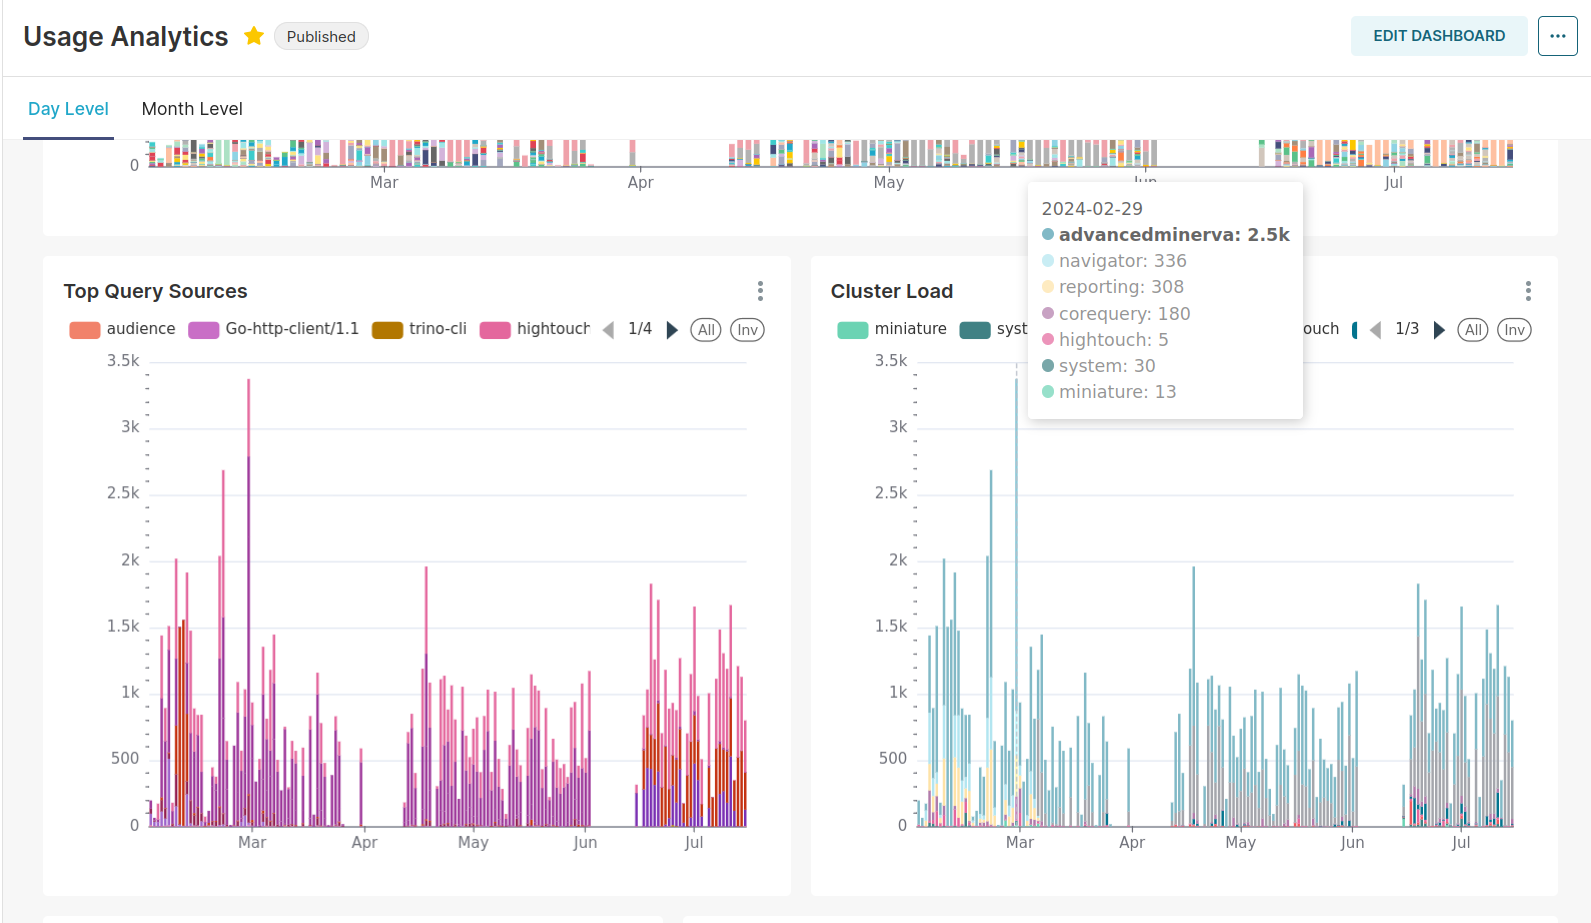Click the trino-cli brown color swatch
The image size is (1591, 923).
[387, 330]
